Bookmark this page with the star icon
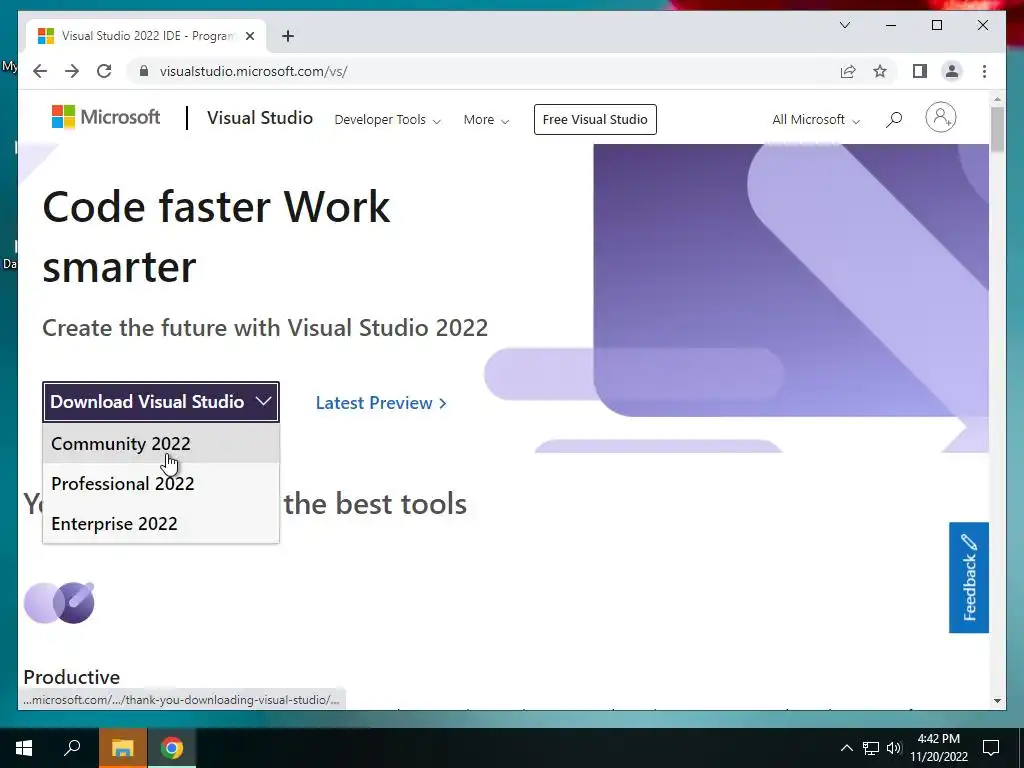This screenshot has width=1024, height=768. point(880,71)
